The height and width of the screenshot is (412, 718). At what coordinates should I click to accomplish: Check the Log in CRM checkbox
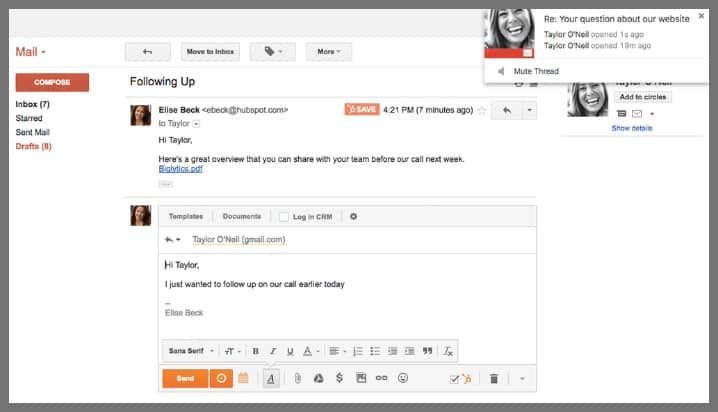(285, 216)
